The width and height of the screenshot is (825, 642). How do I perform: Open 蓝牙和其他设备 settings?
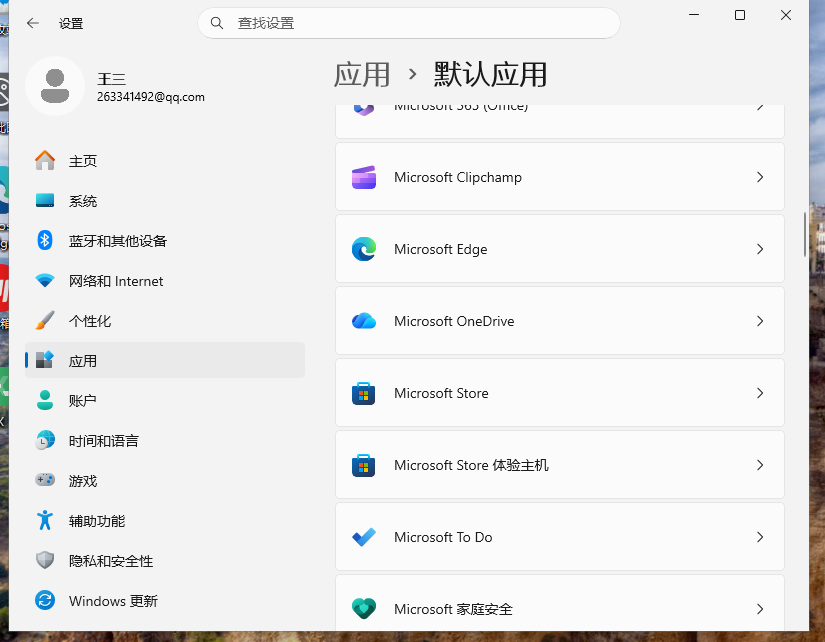[x=165, y=241]
